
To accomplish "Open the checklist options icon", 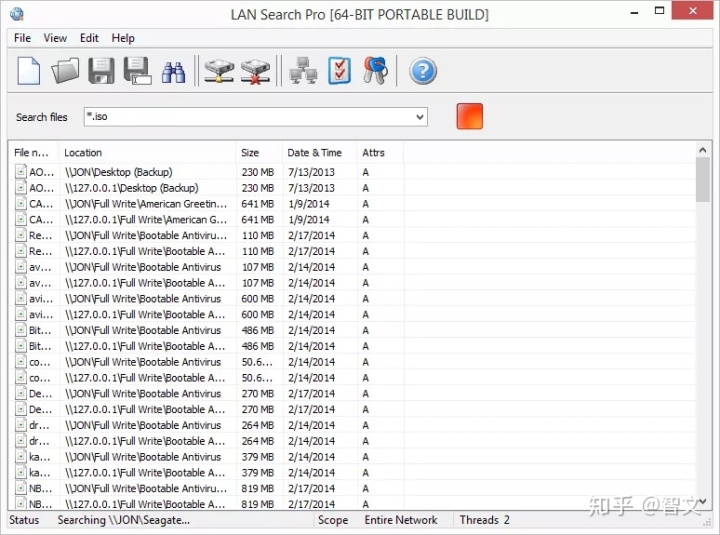I will tap(340, 71).
